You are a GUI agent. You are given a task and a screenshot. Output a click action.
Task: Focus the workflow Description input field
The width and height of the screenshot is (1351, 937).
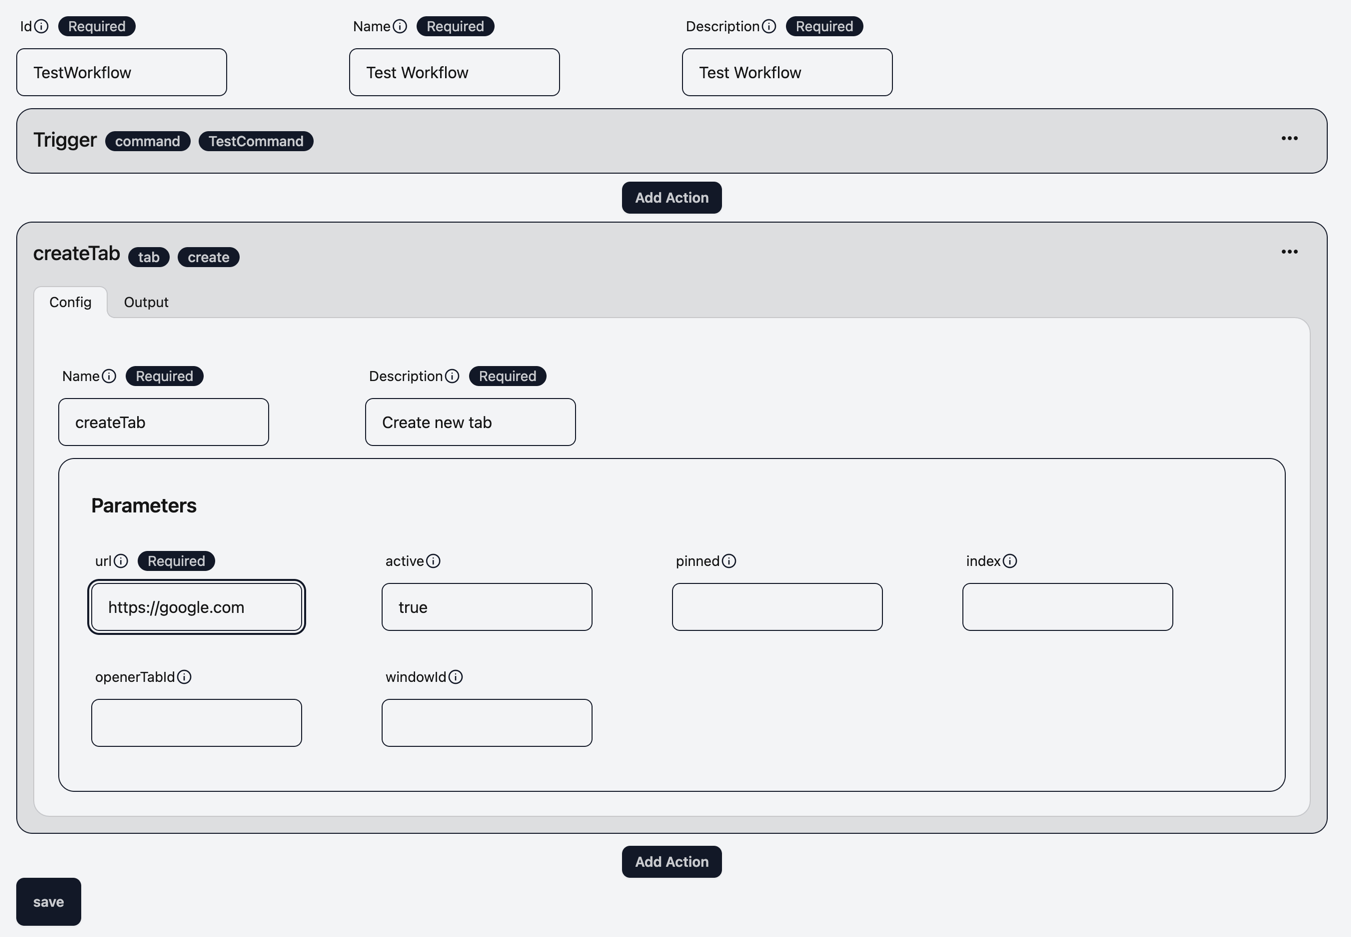point(788,72)
